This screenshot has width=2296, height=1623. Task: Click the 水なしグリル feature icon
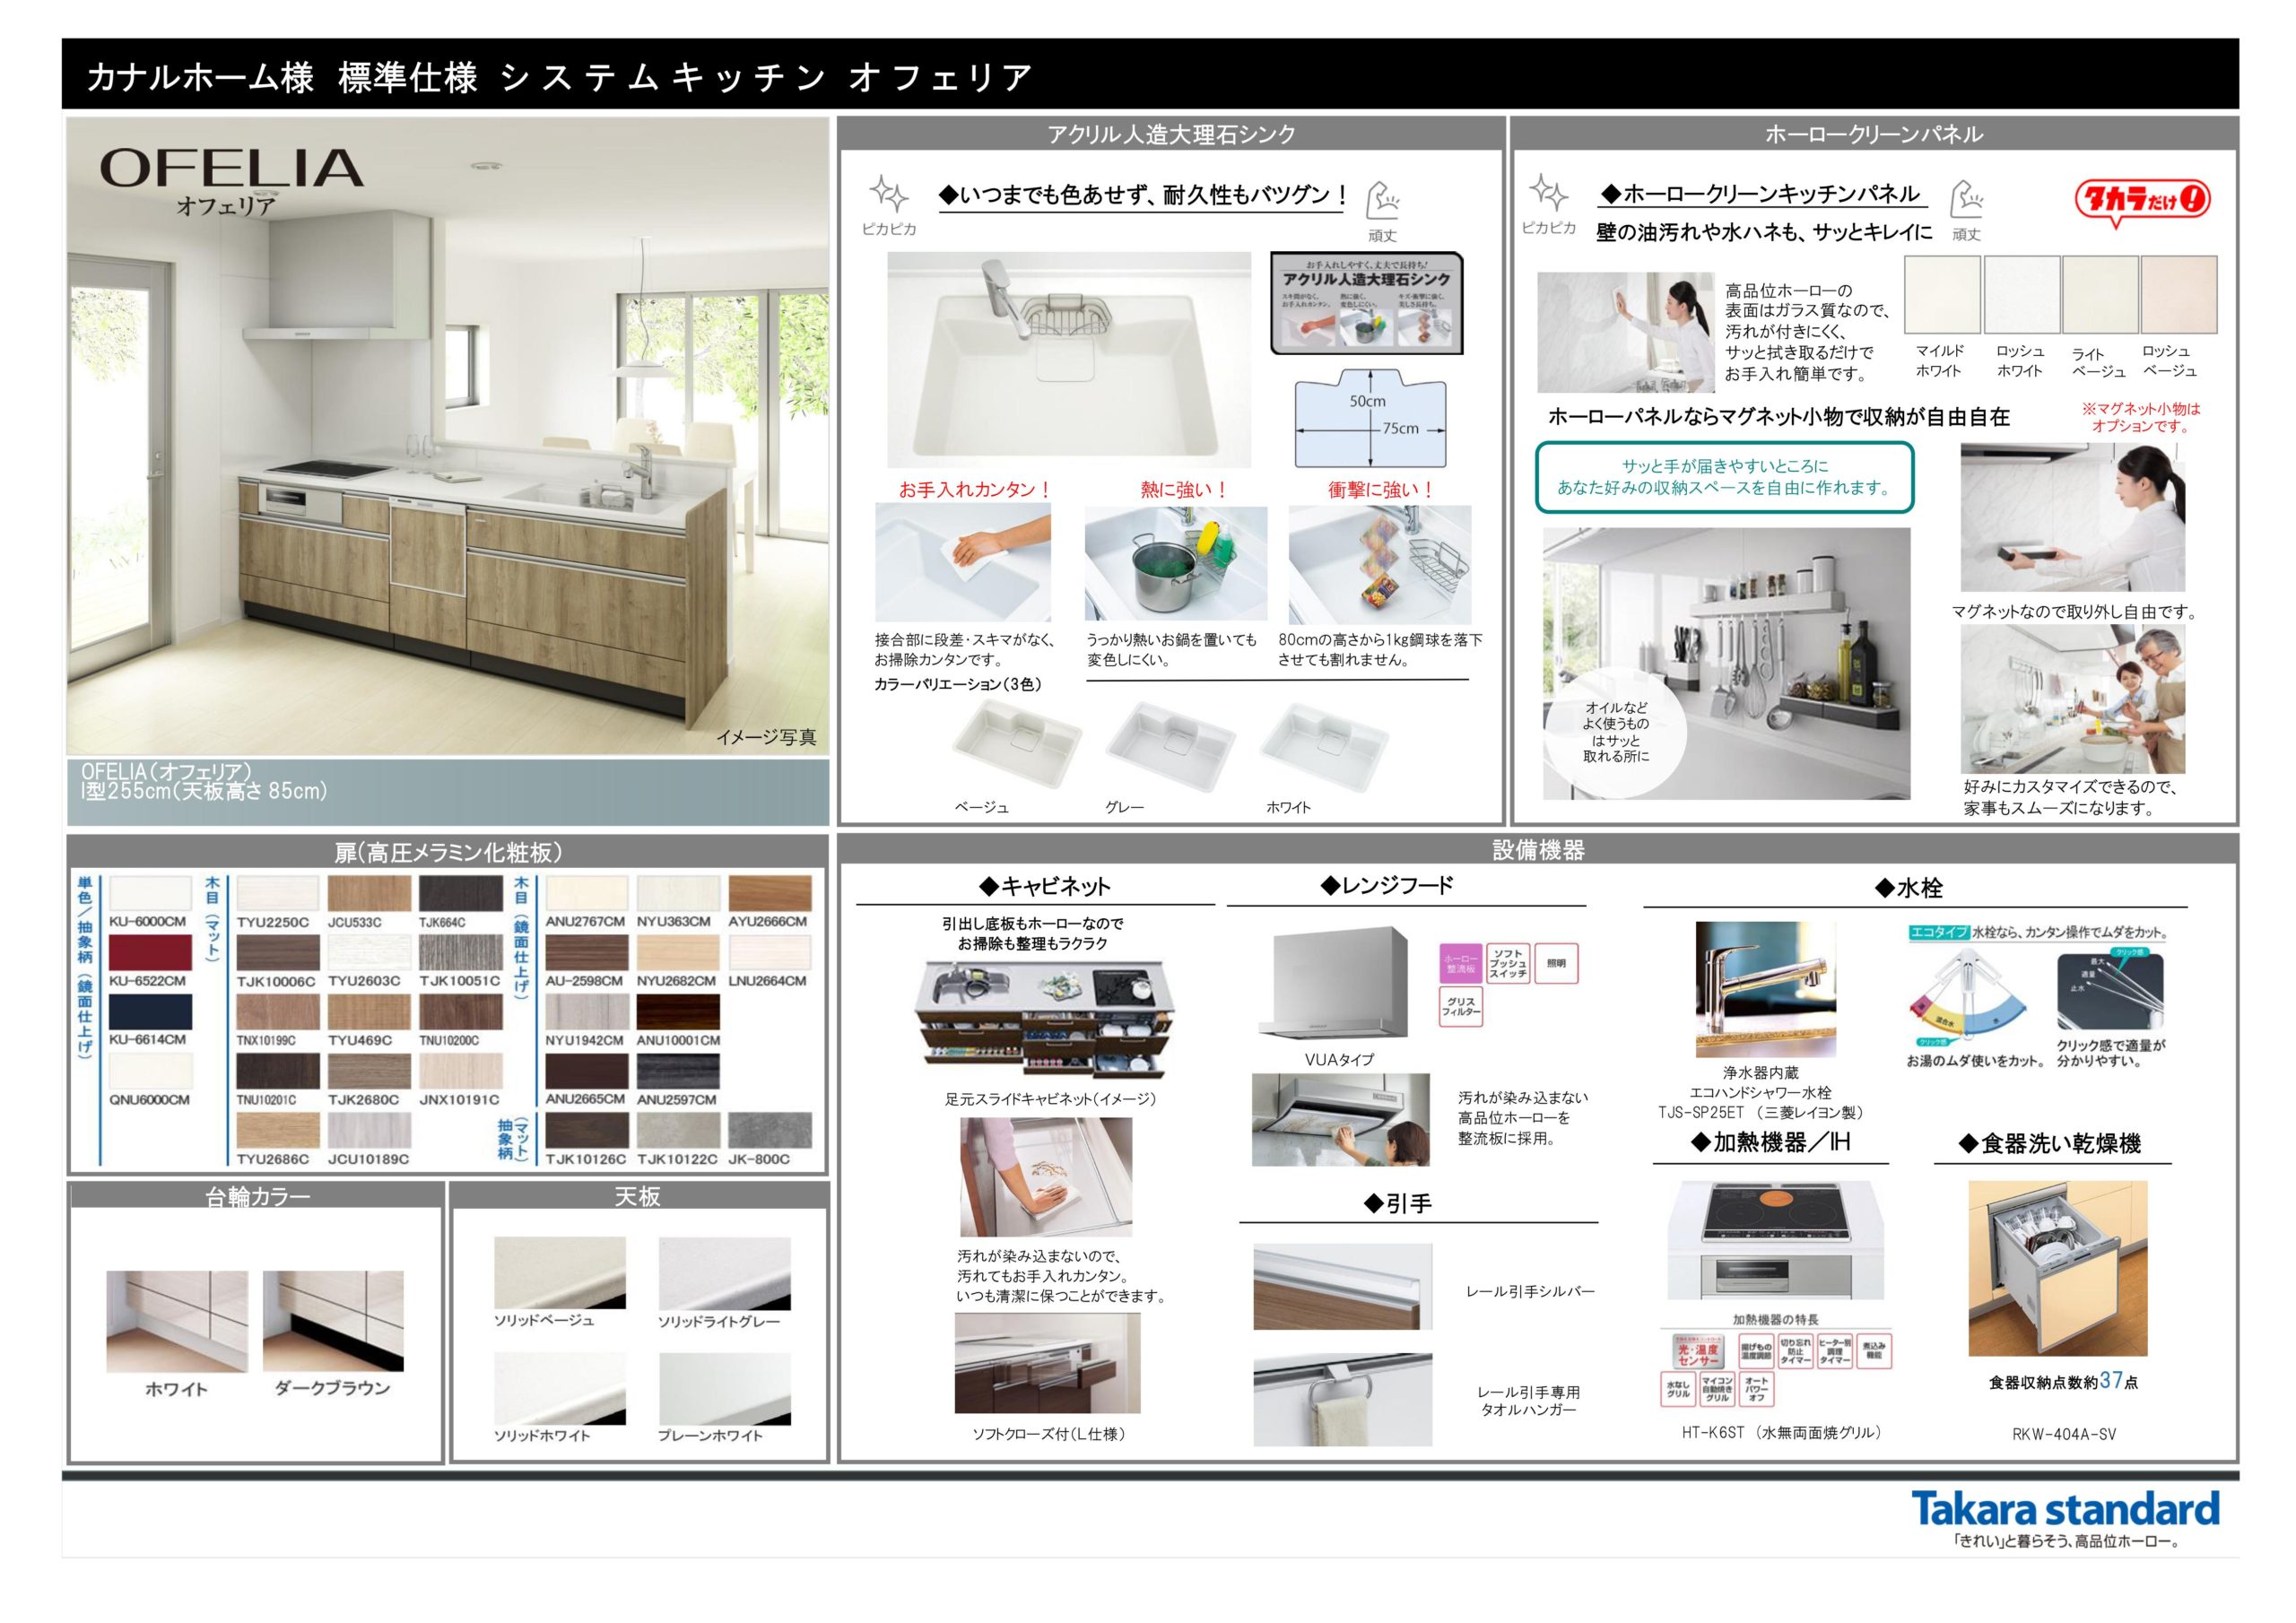(x=1677, y=1389)
